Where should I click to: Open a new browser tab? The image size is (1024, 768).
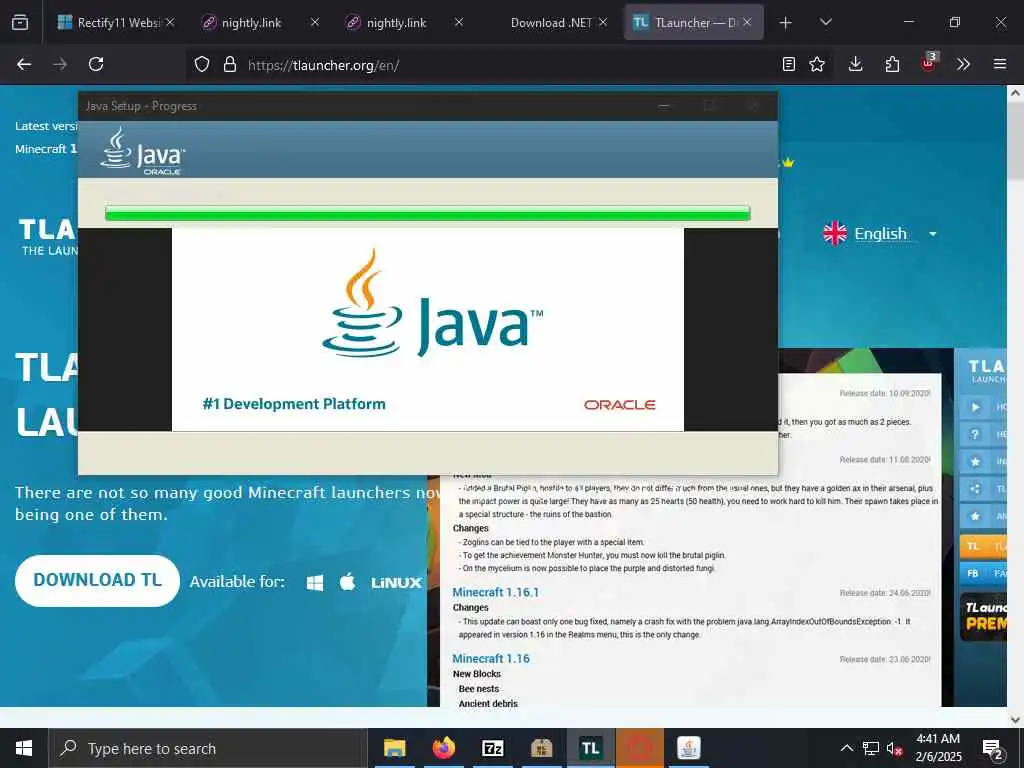click(786, 23)
